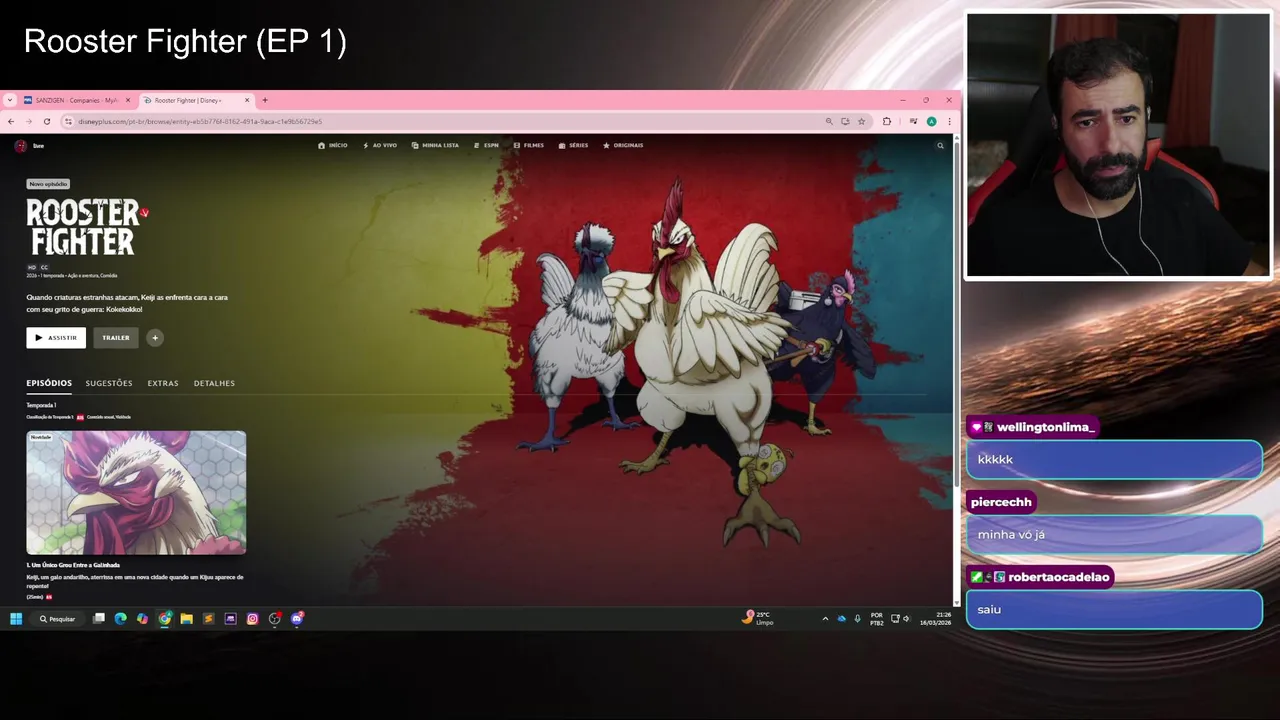Open a new browser tab

(x=265, y=100)
